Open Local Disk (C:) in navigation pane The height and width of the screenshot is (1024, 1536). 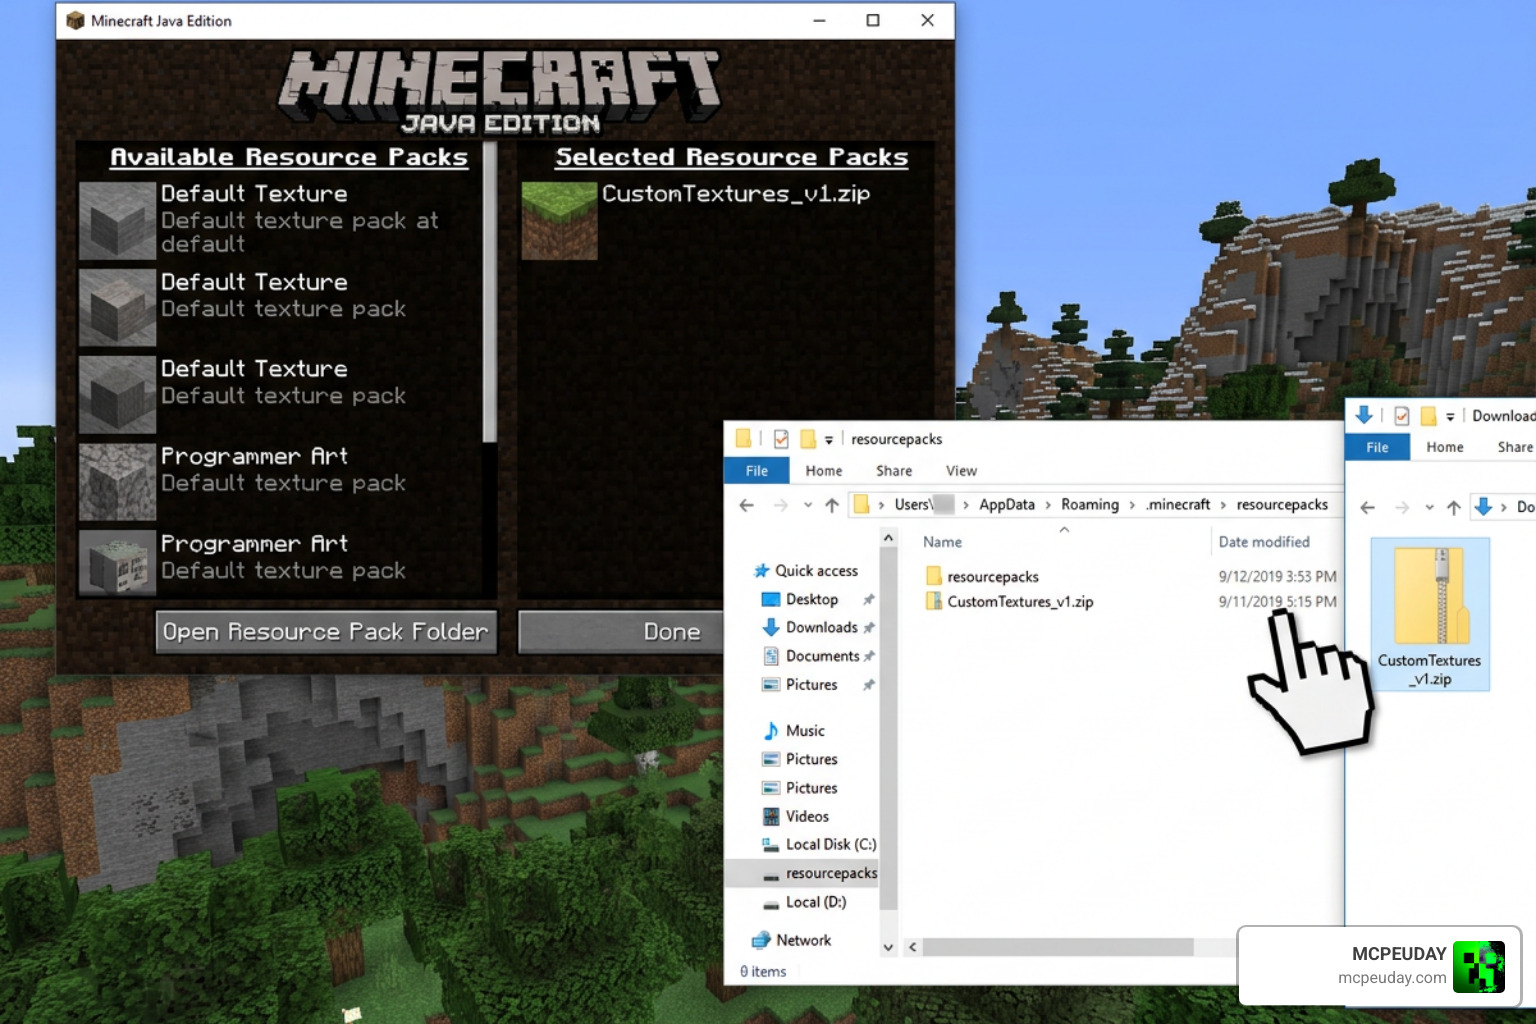820,844
